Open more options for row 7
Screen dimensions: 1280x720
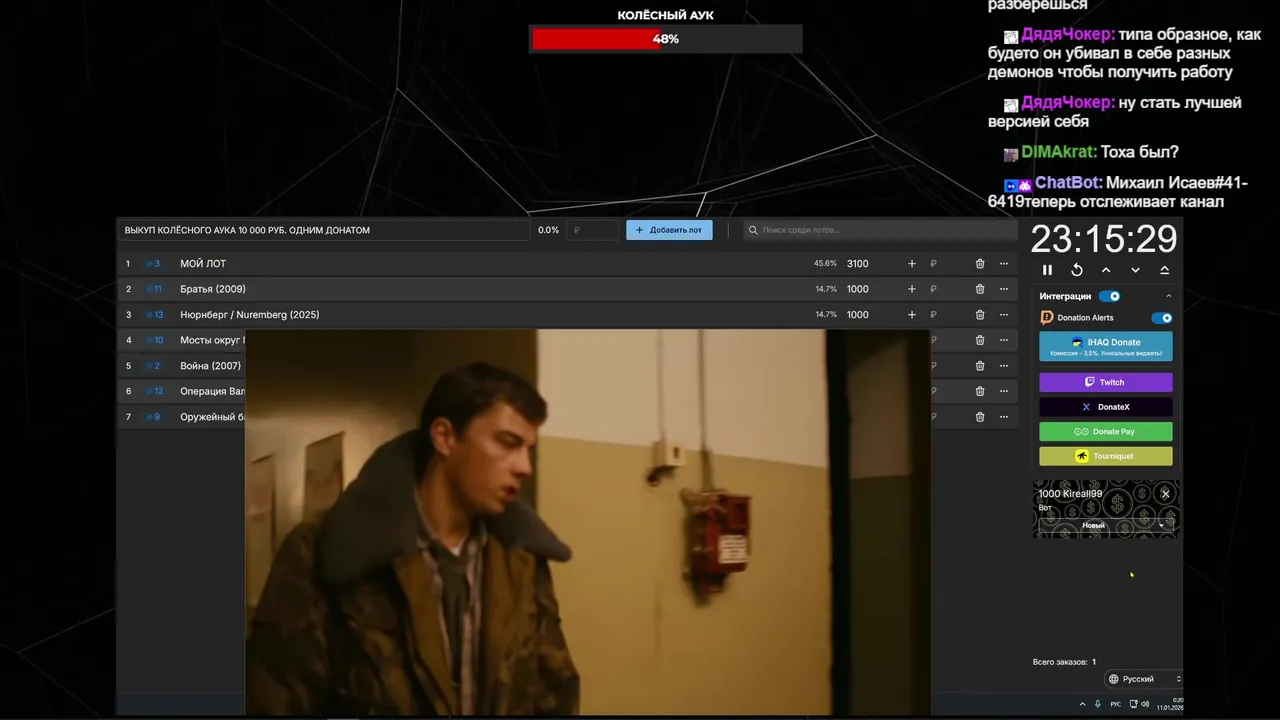pyautogui.click(x=1004, y=417)
